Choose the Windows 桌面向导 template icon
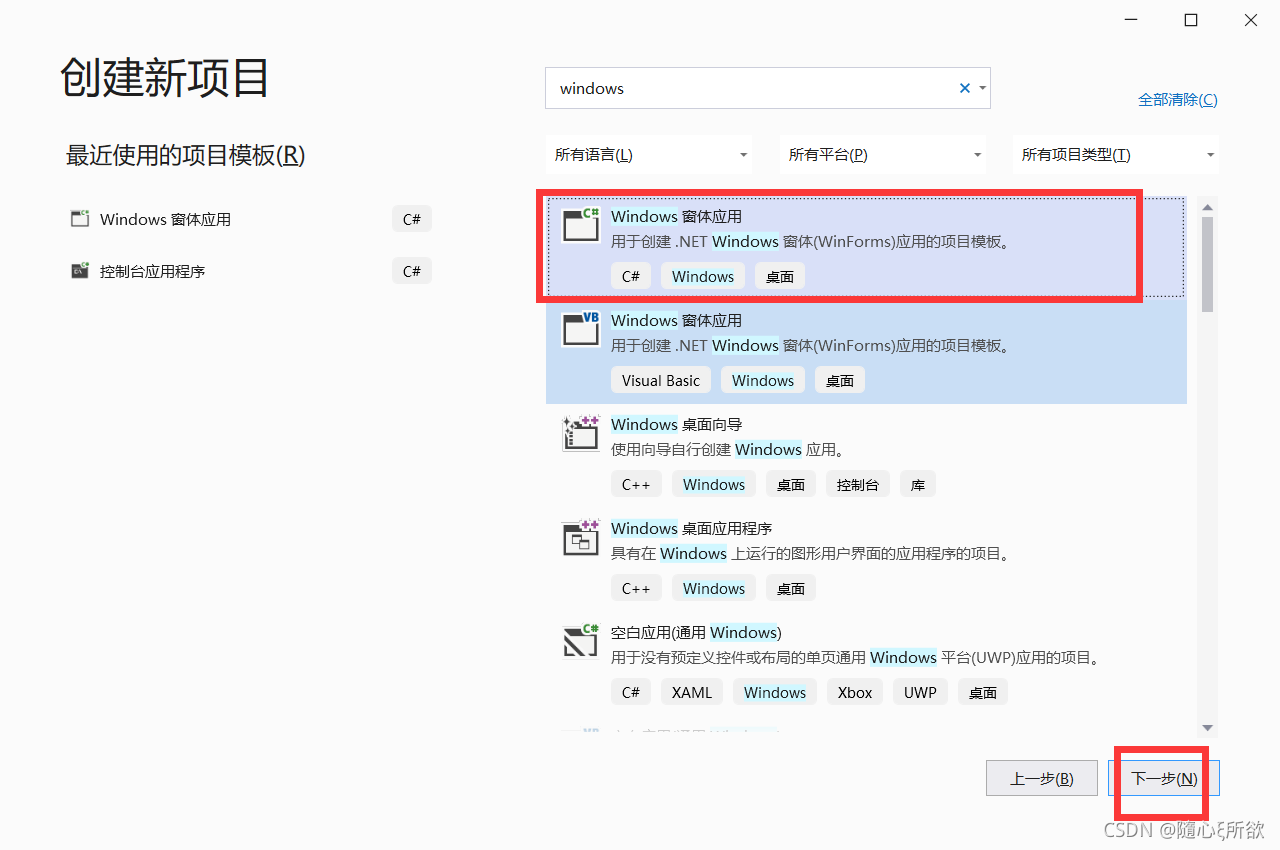This screenshot has width=1280, height=850. (x=581, y=433)
